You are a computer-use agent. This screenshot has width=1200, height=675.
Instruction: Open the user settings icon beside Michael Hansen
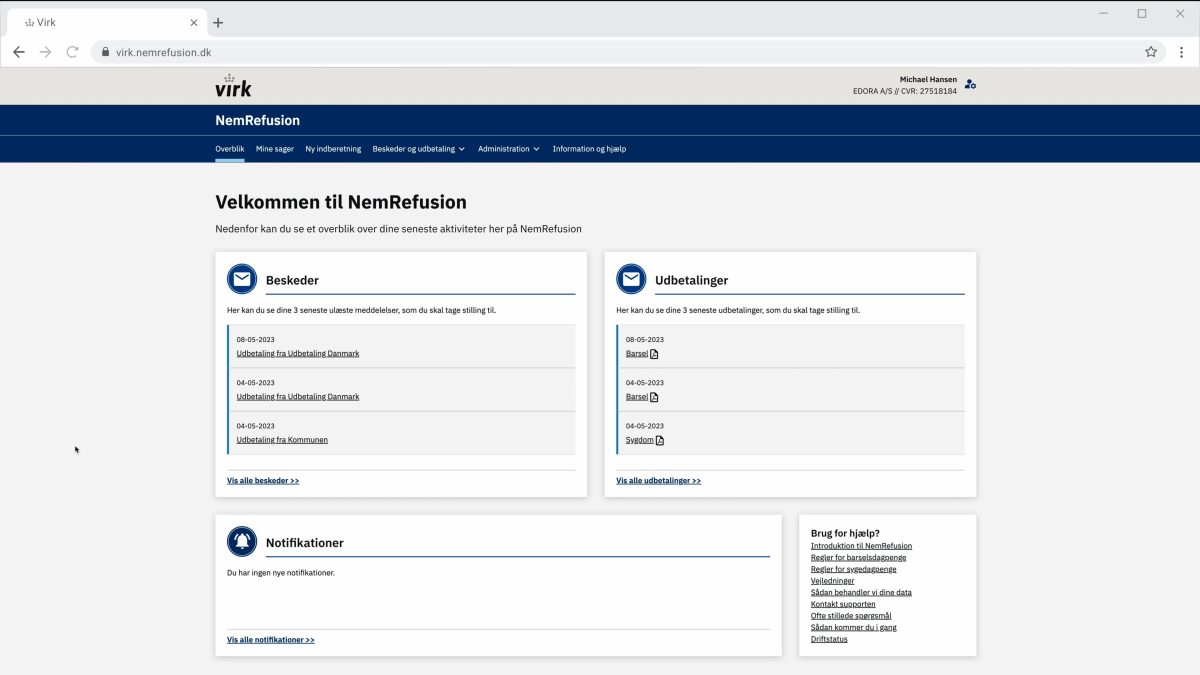point(970,85)
